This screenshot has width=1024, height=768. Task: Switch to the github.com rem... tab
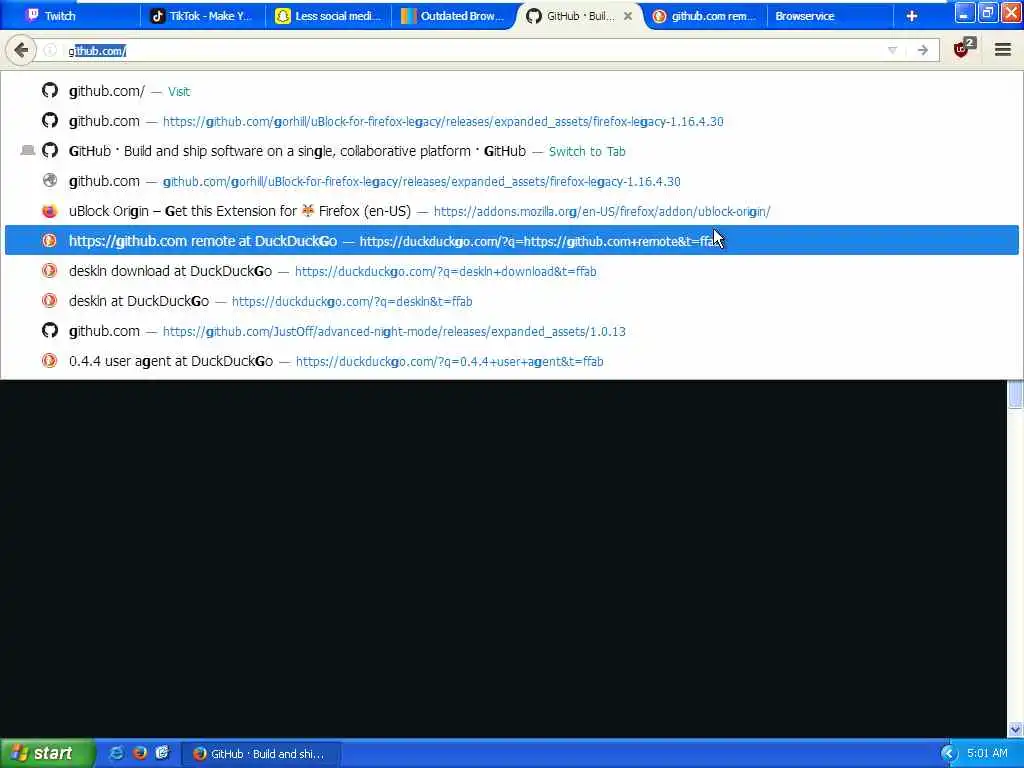coord(705,16)
